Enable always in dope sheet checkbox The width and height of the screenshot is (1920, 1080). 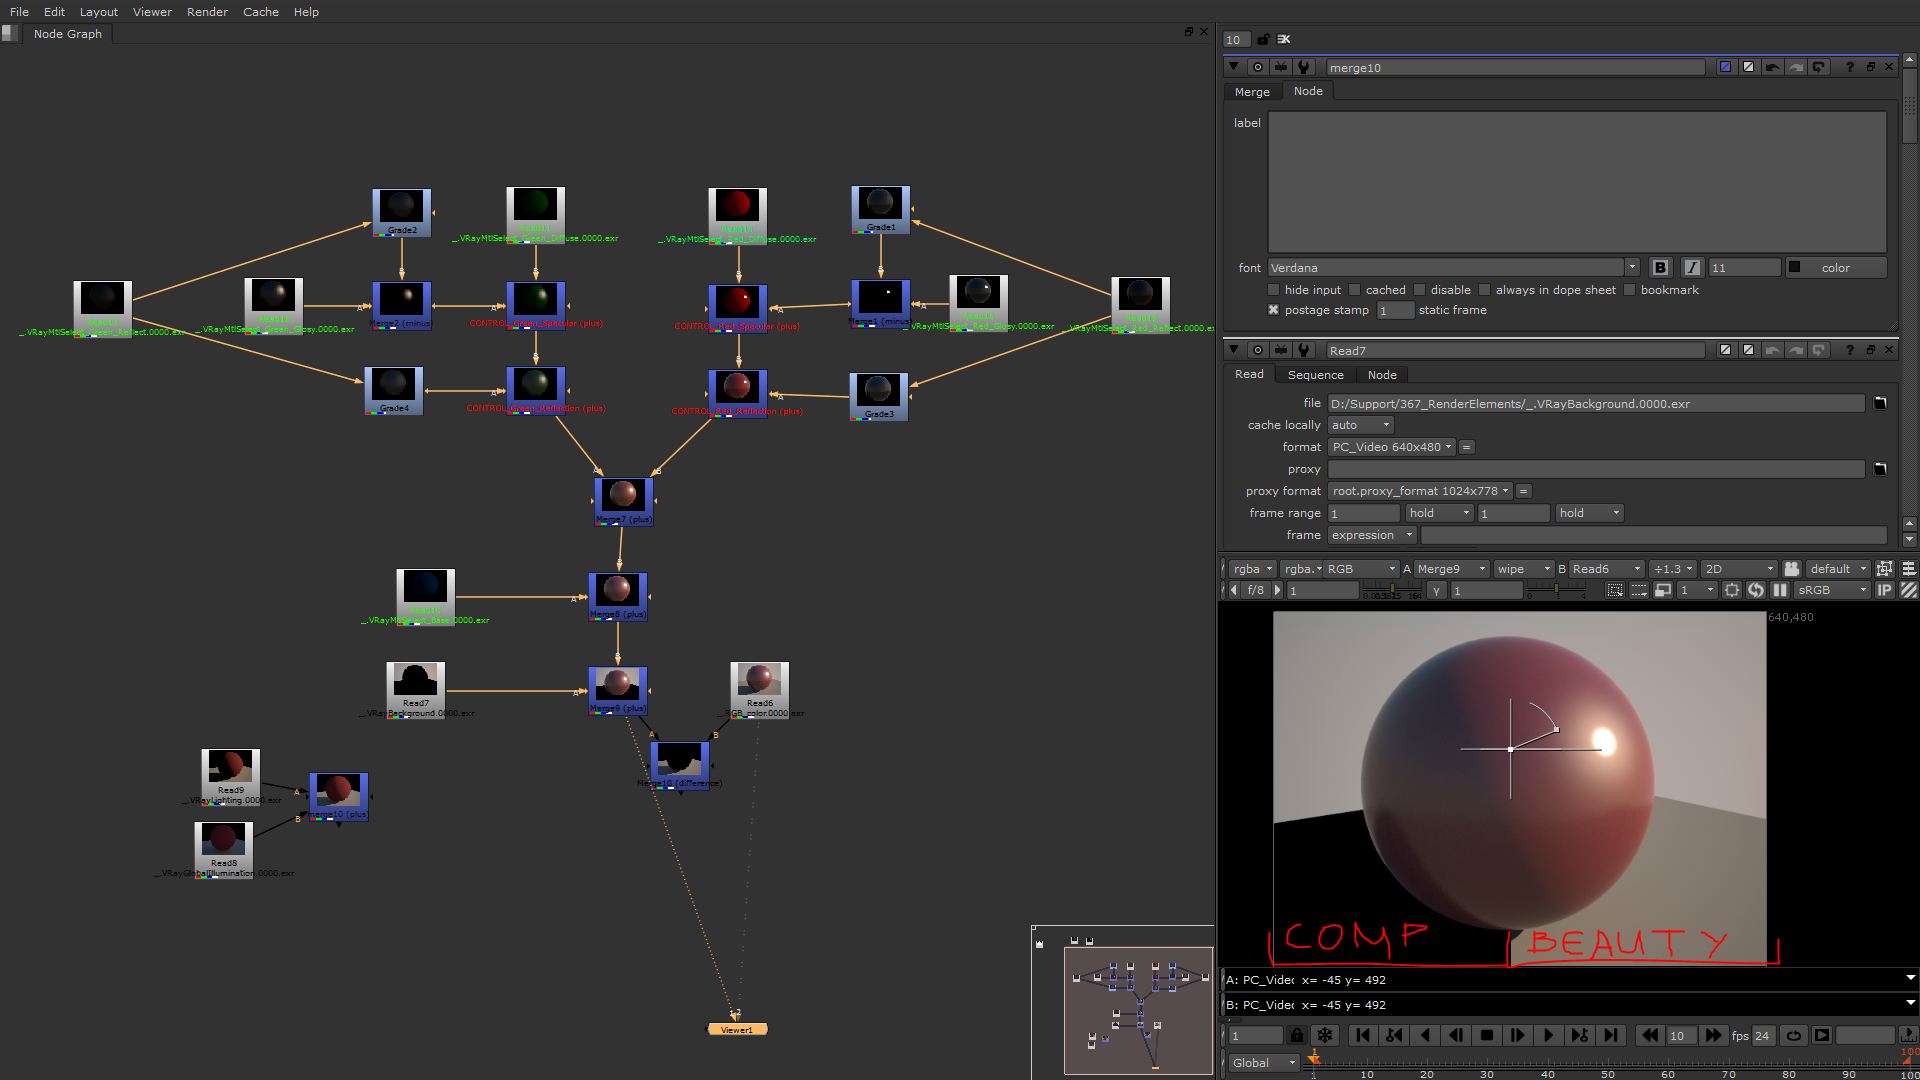1485,290
